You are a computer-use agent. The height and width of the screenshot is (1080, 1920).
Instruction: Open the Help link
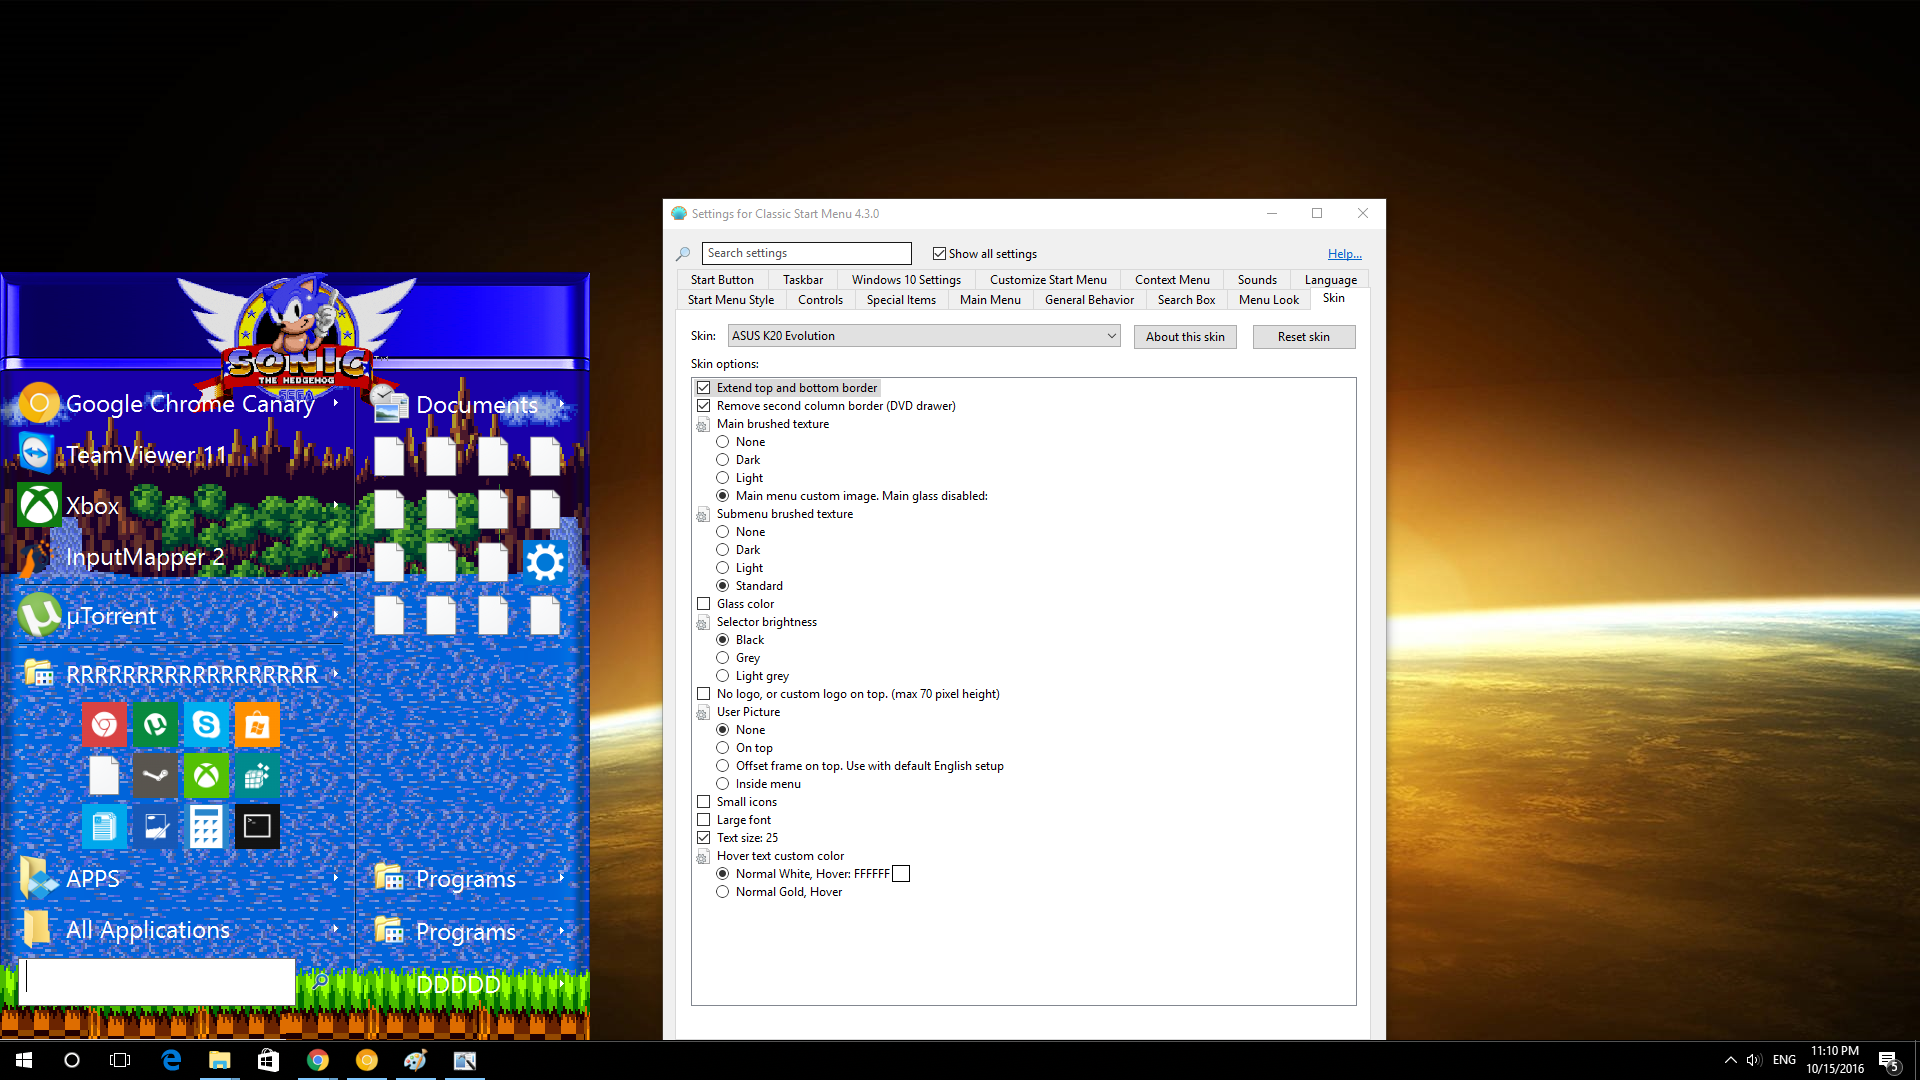click(1344, 254)
